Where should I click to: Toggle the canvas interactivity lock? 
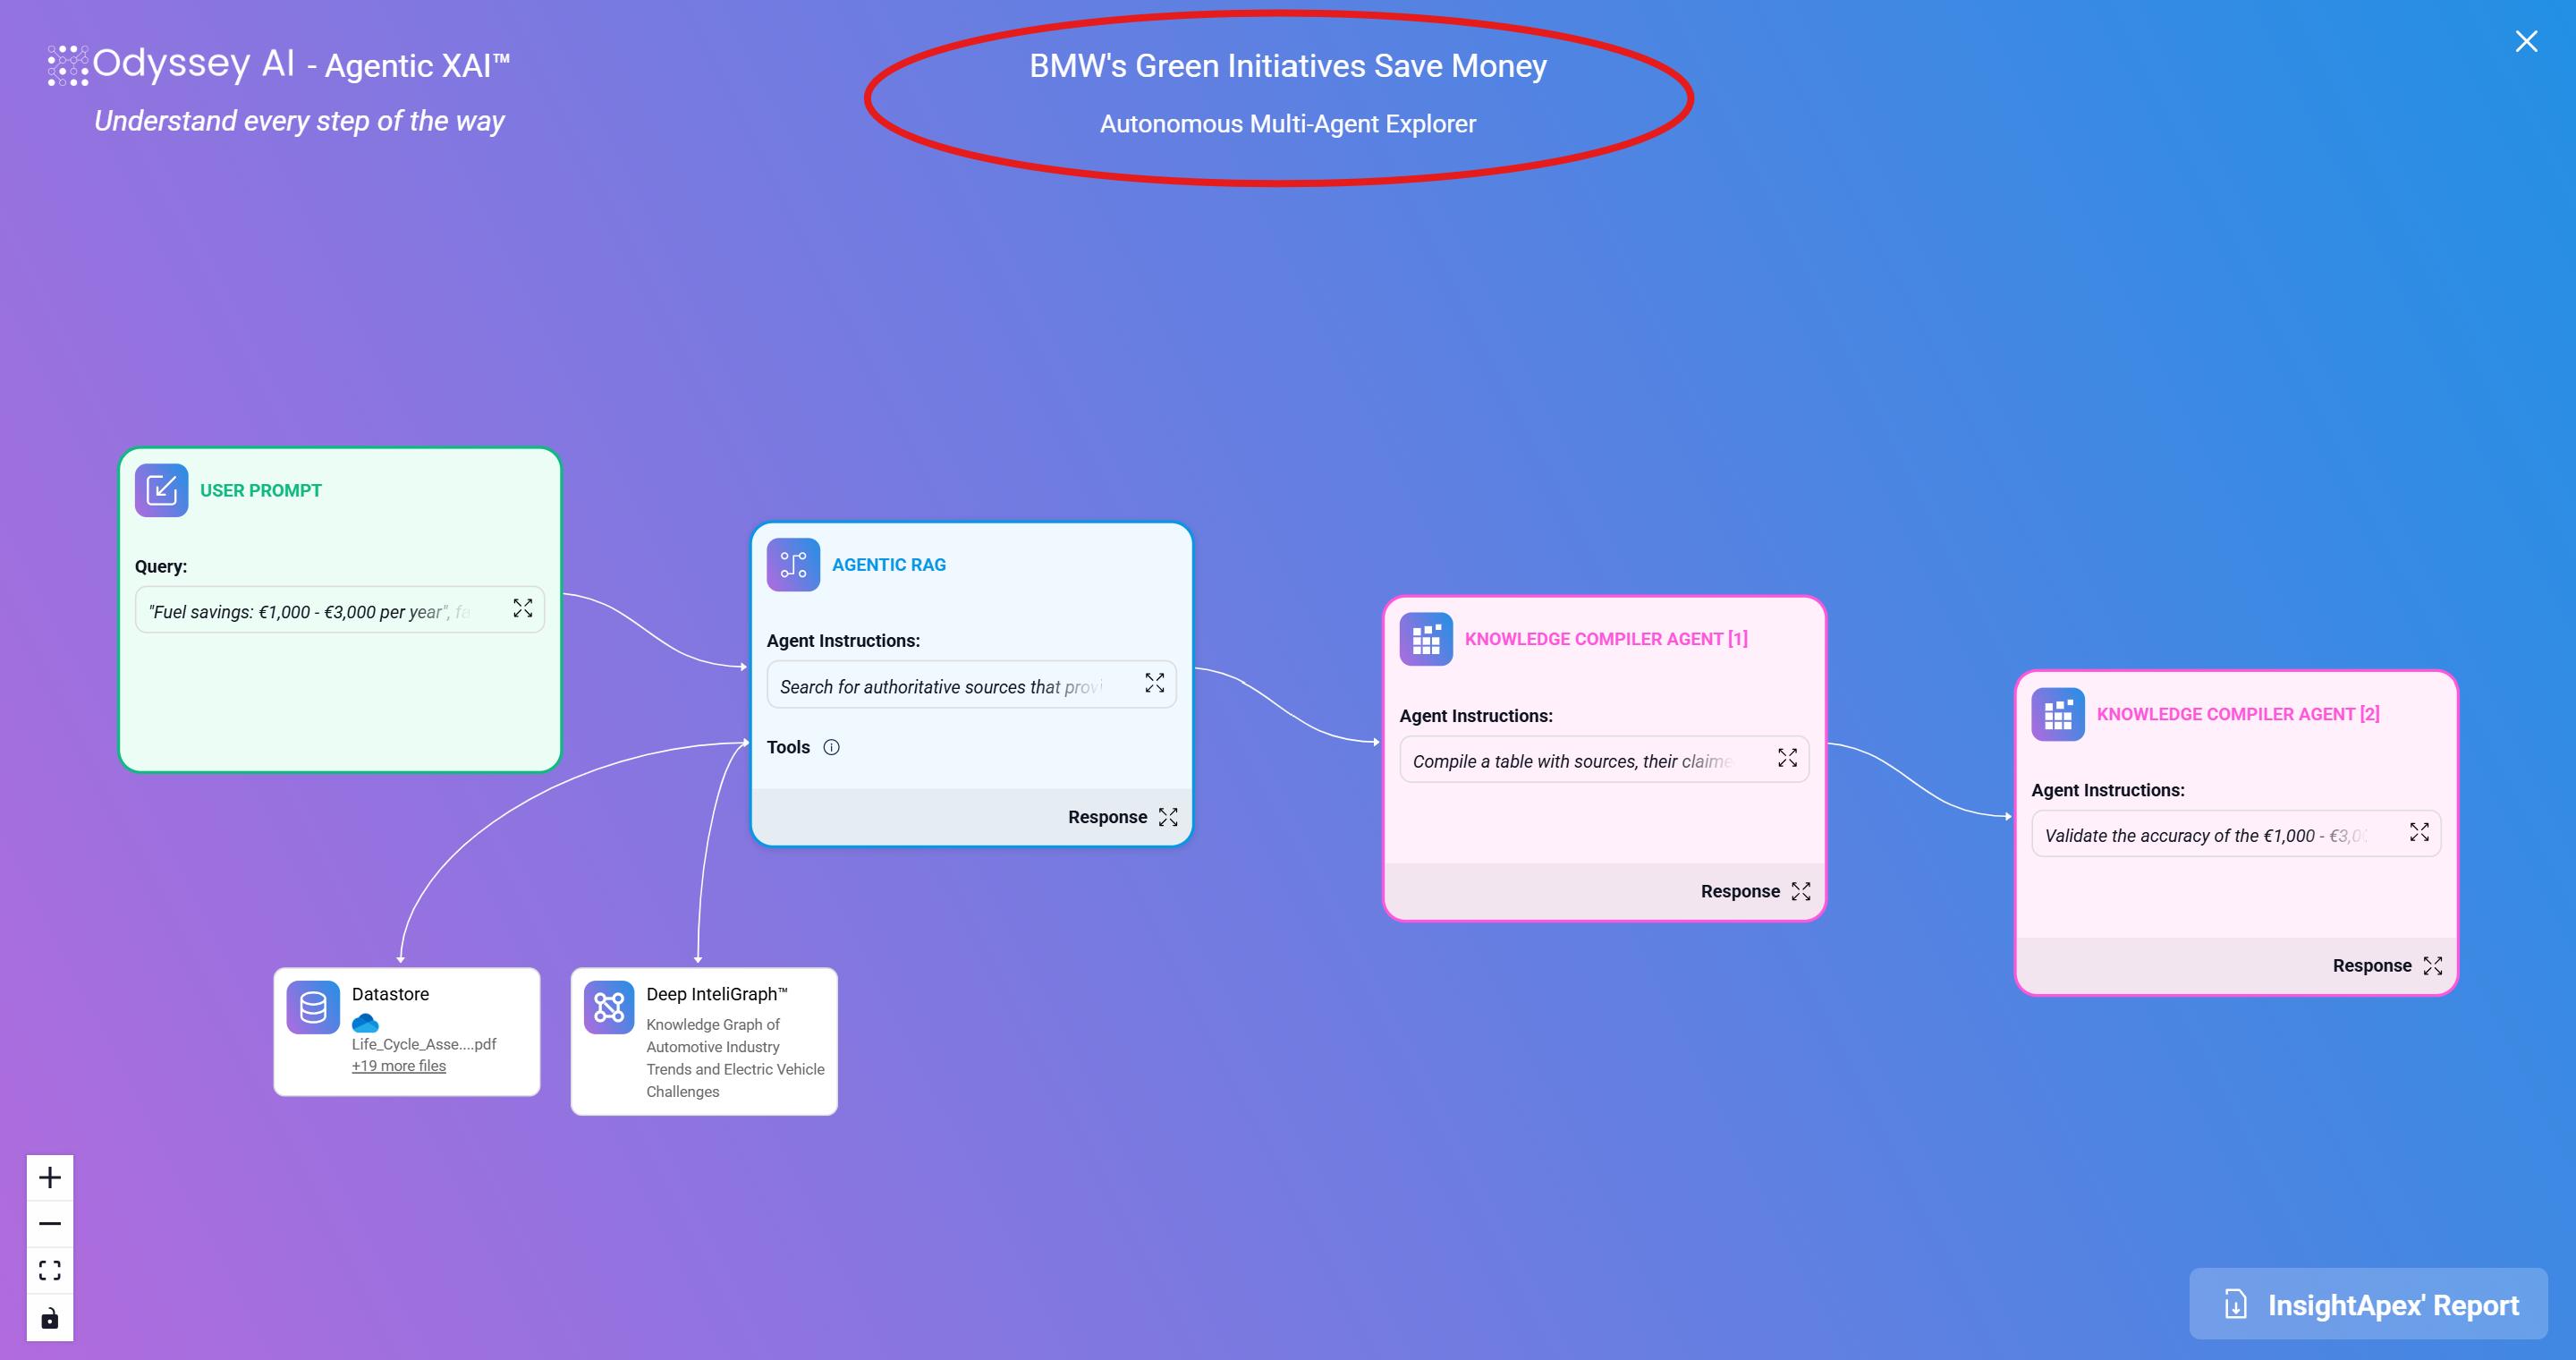click(x=50, y=1317)
